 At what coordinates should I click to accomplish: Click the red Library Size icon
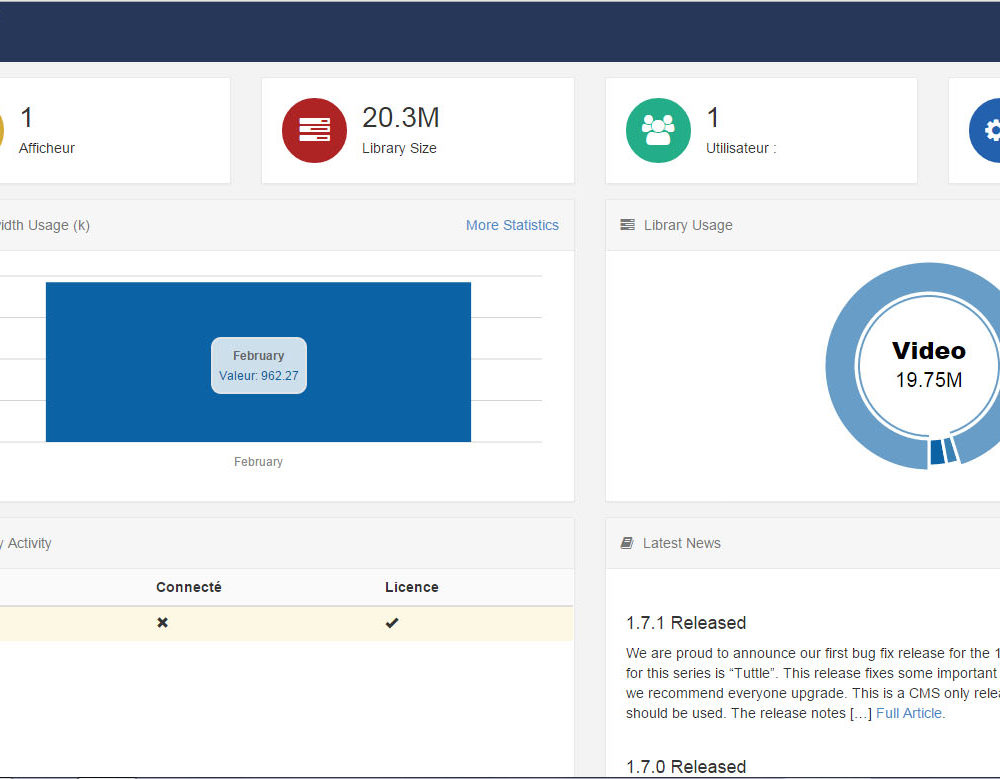point(314,130)
